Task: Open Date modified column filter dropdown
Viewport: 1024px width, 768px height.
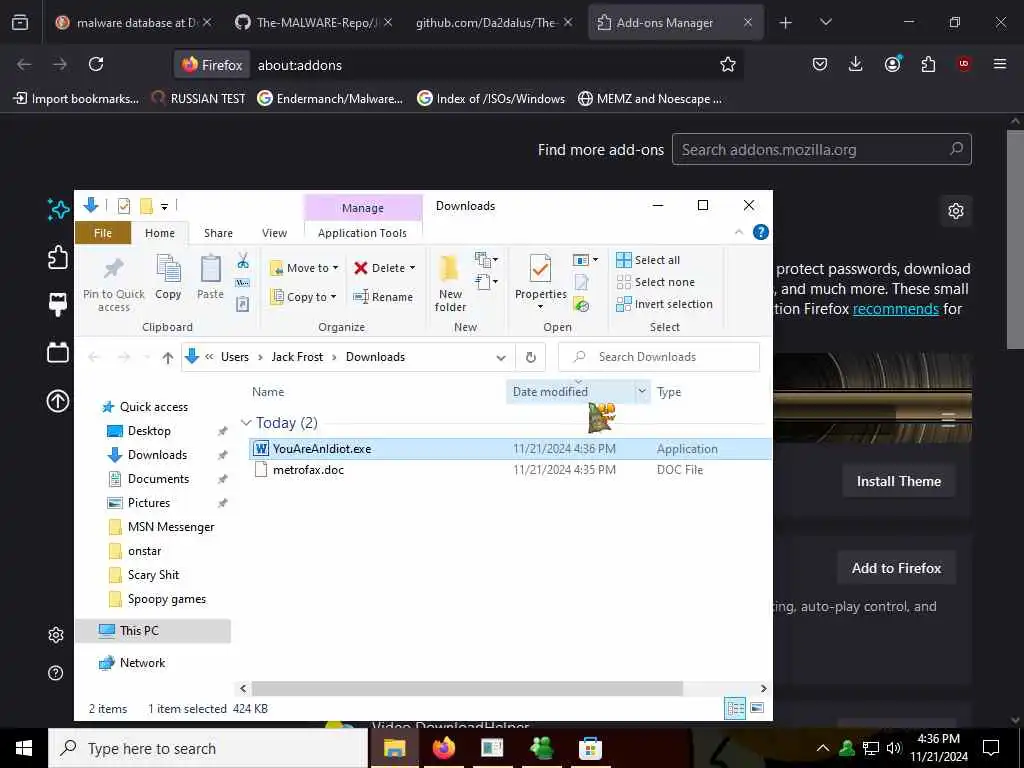Action: click(x=642, y=392)
